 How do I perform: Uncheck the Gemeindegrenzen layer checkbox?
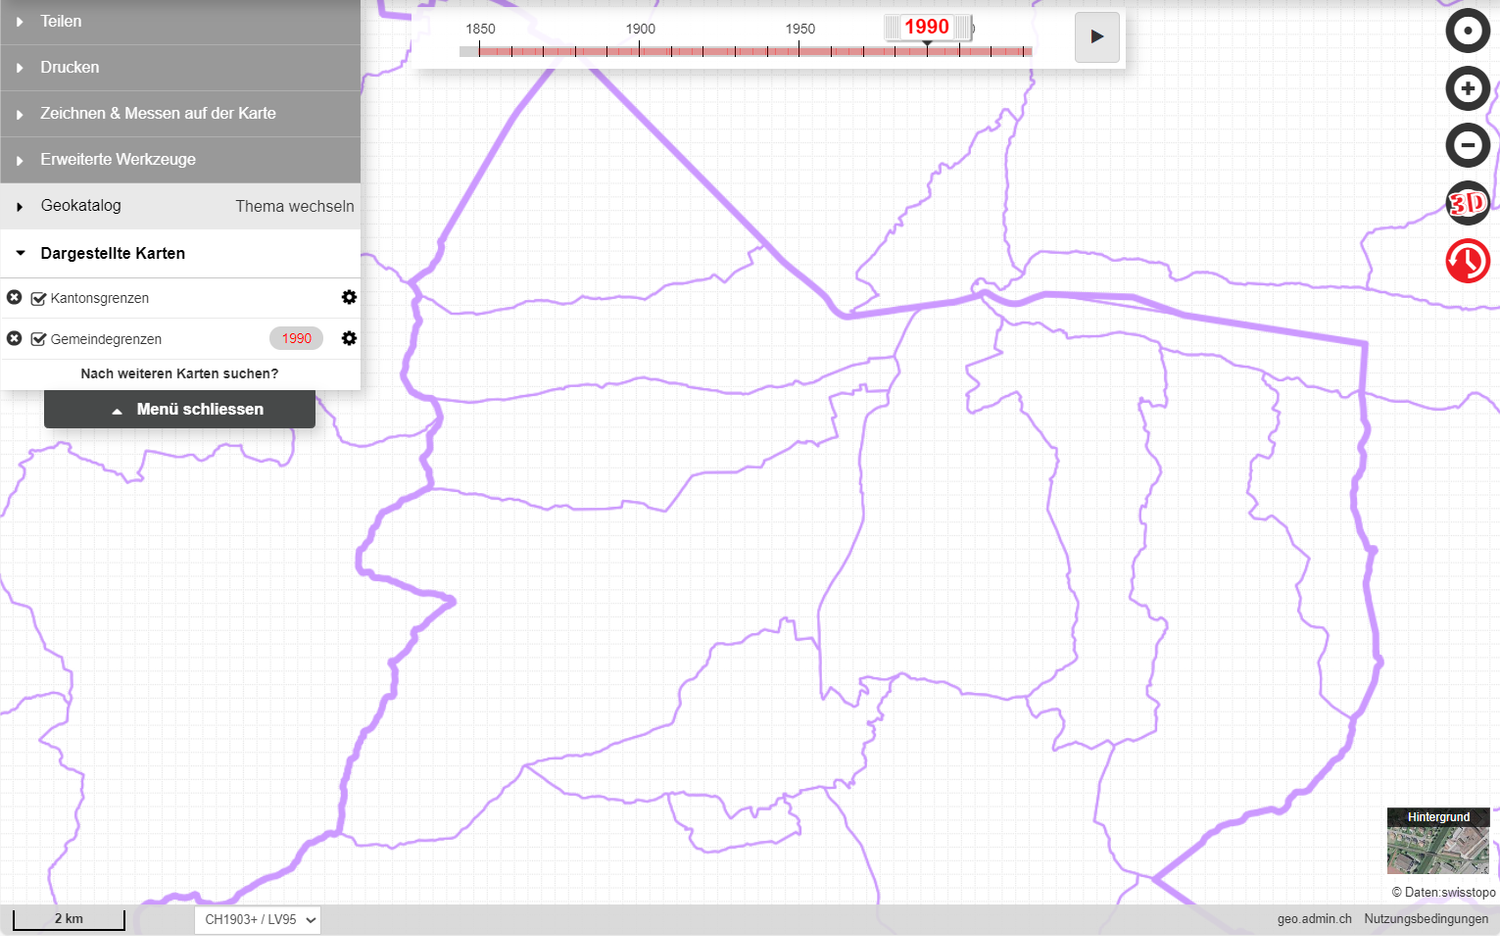(x=39, y=339)
